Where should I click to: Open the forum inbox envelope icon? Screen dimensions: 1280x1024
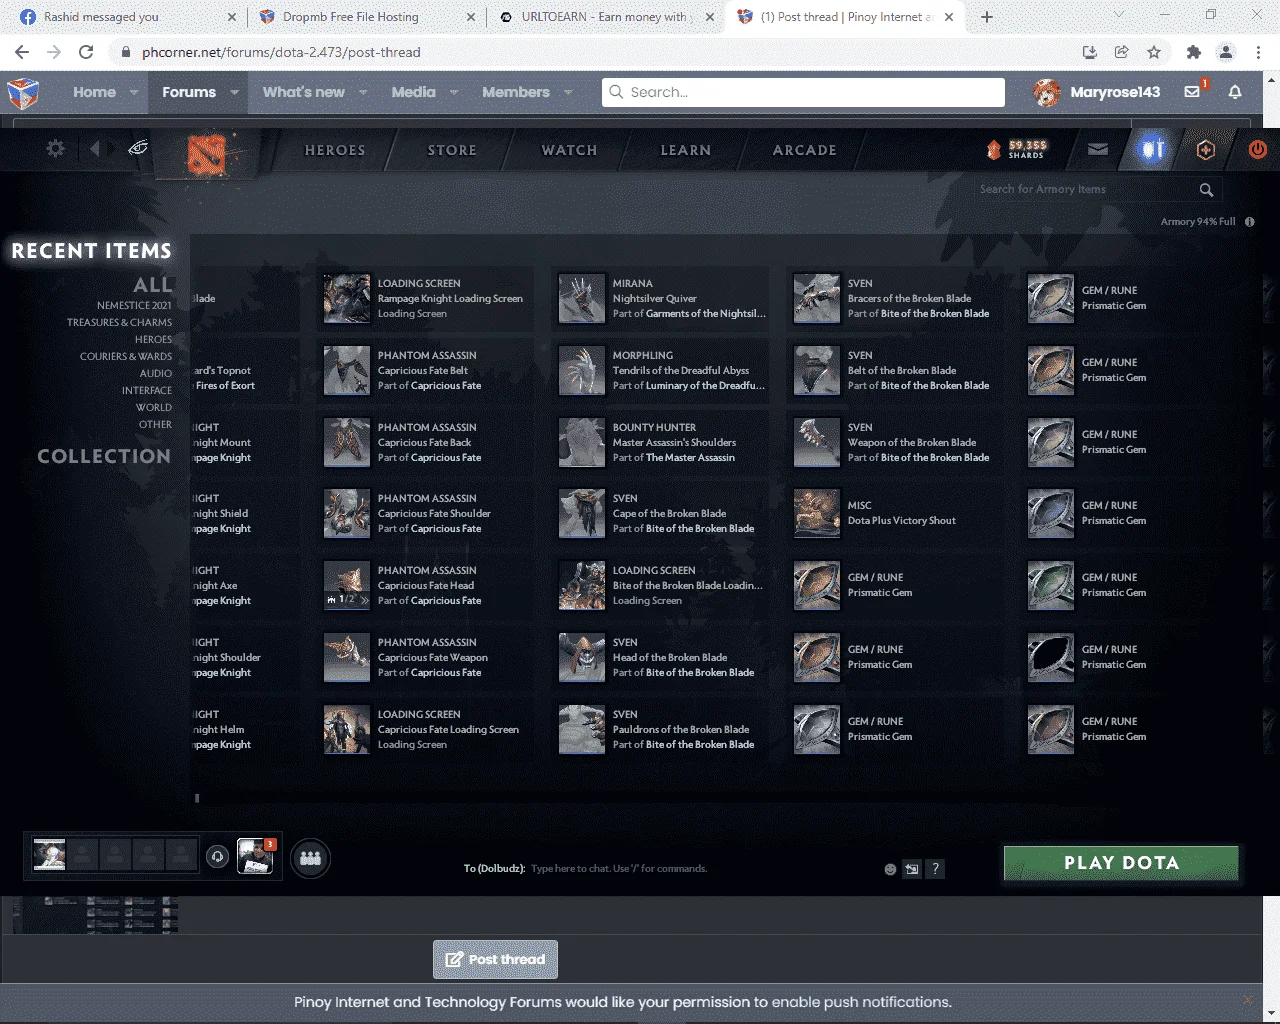click(1192, 92)
